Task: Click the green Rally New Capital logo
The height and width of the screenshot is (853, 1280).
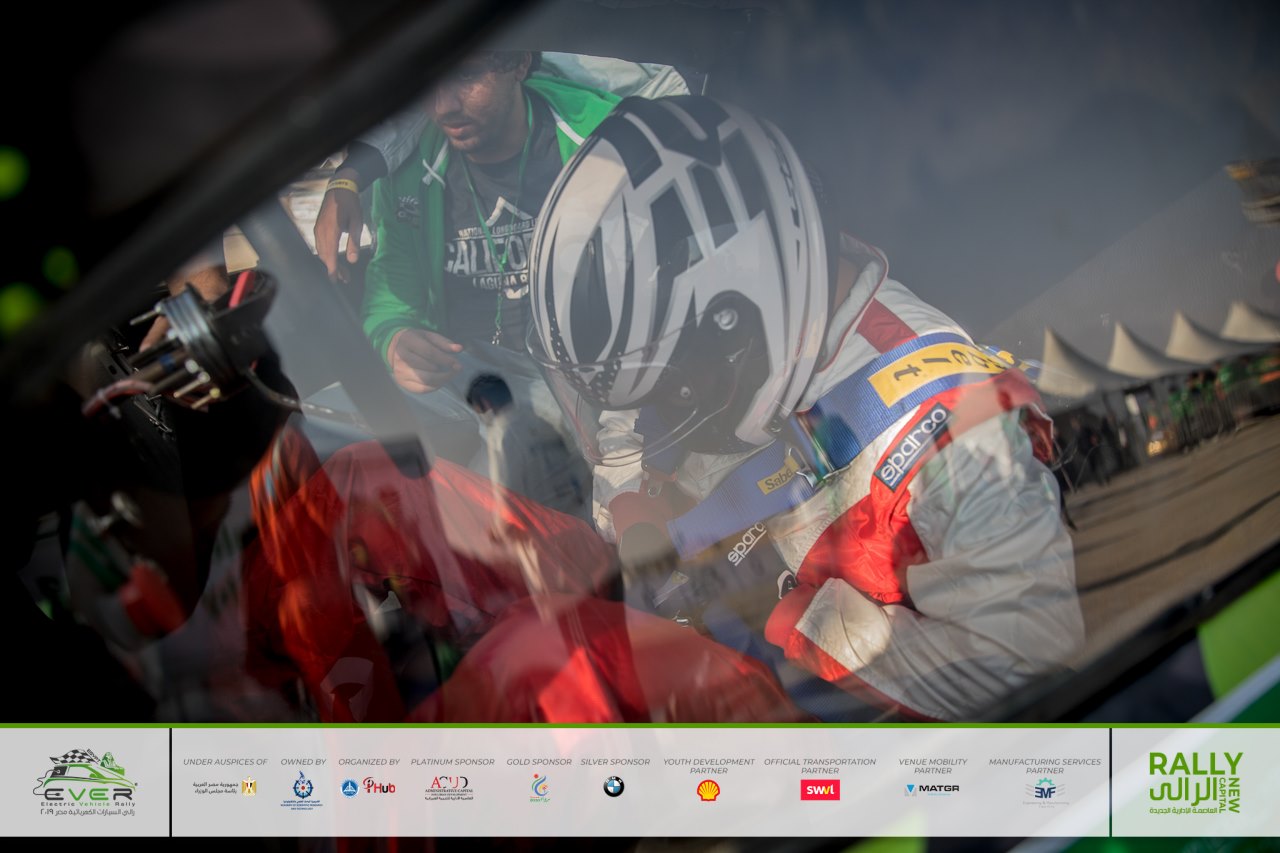Action: click(1196, 782)
